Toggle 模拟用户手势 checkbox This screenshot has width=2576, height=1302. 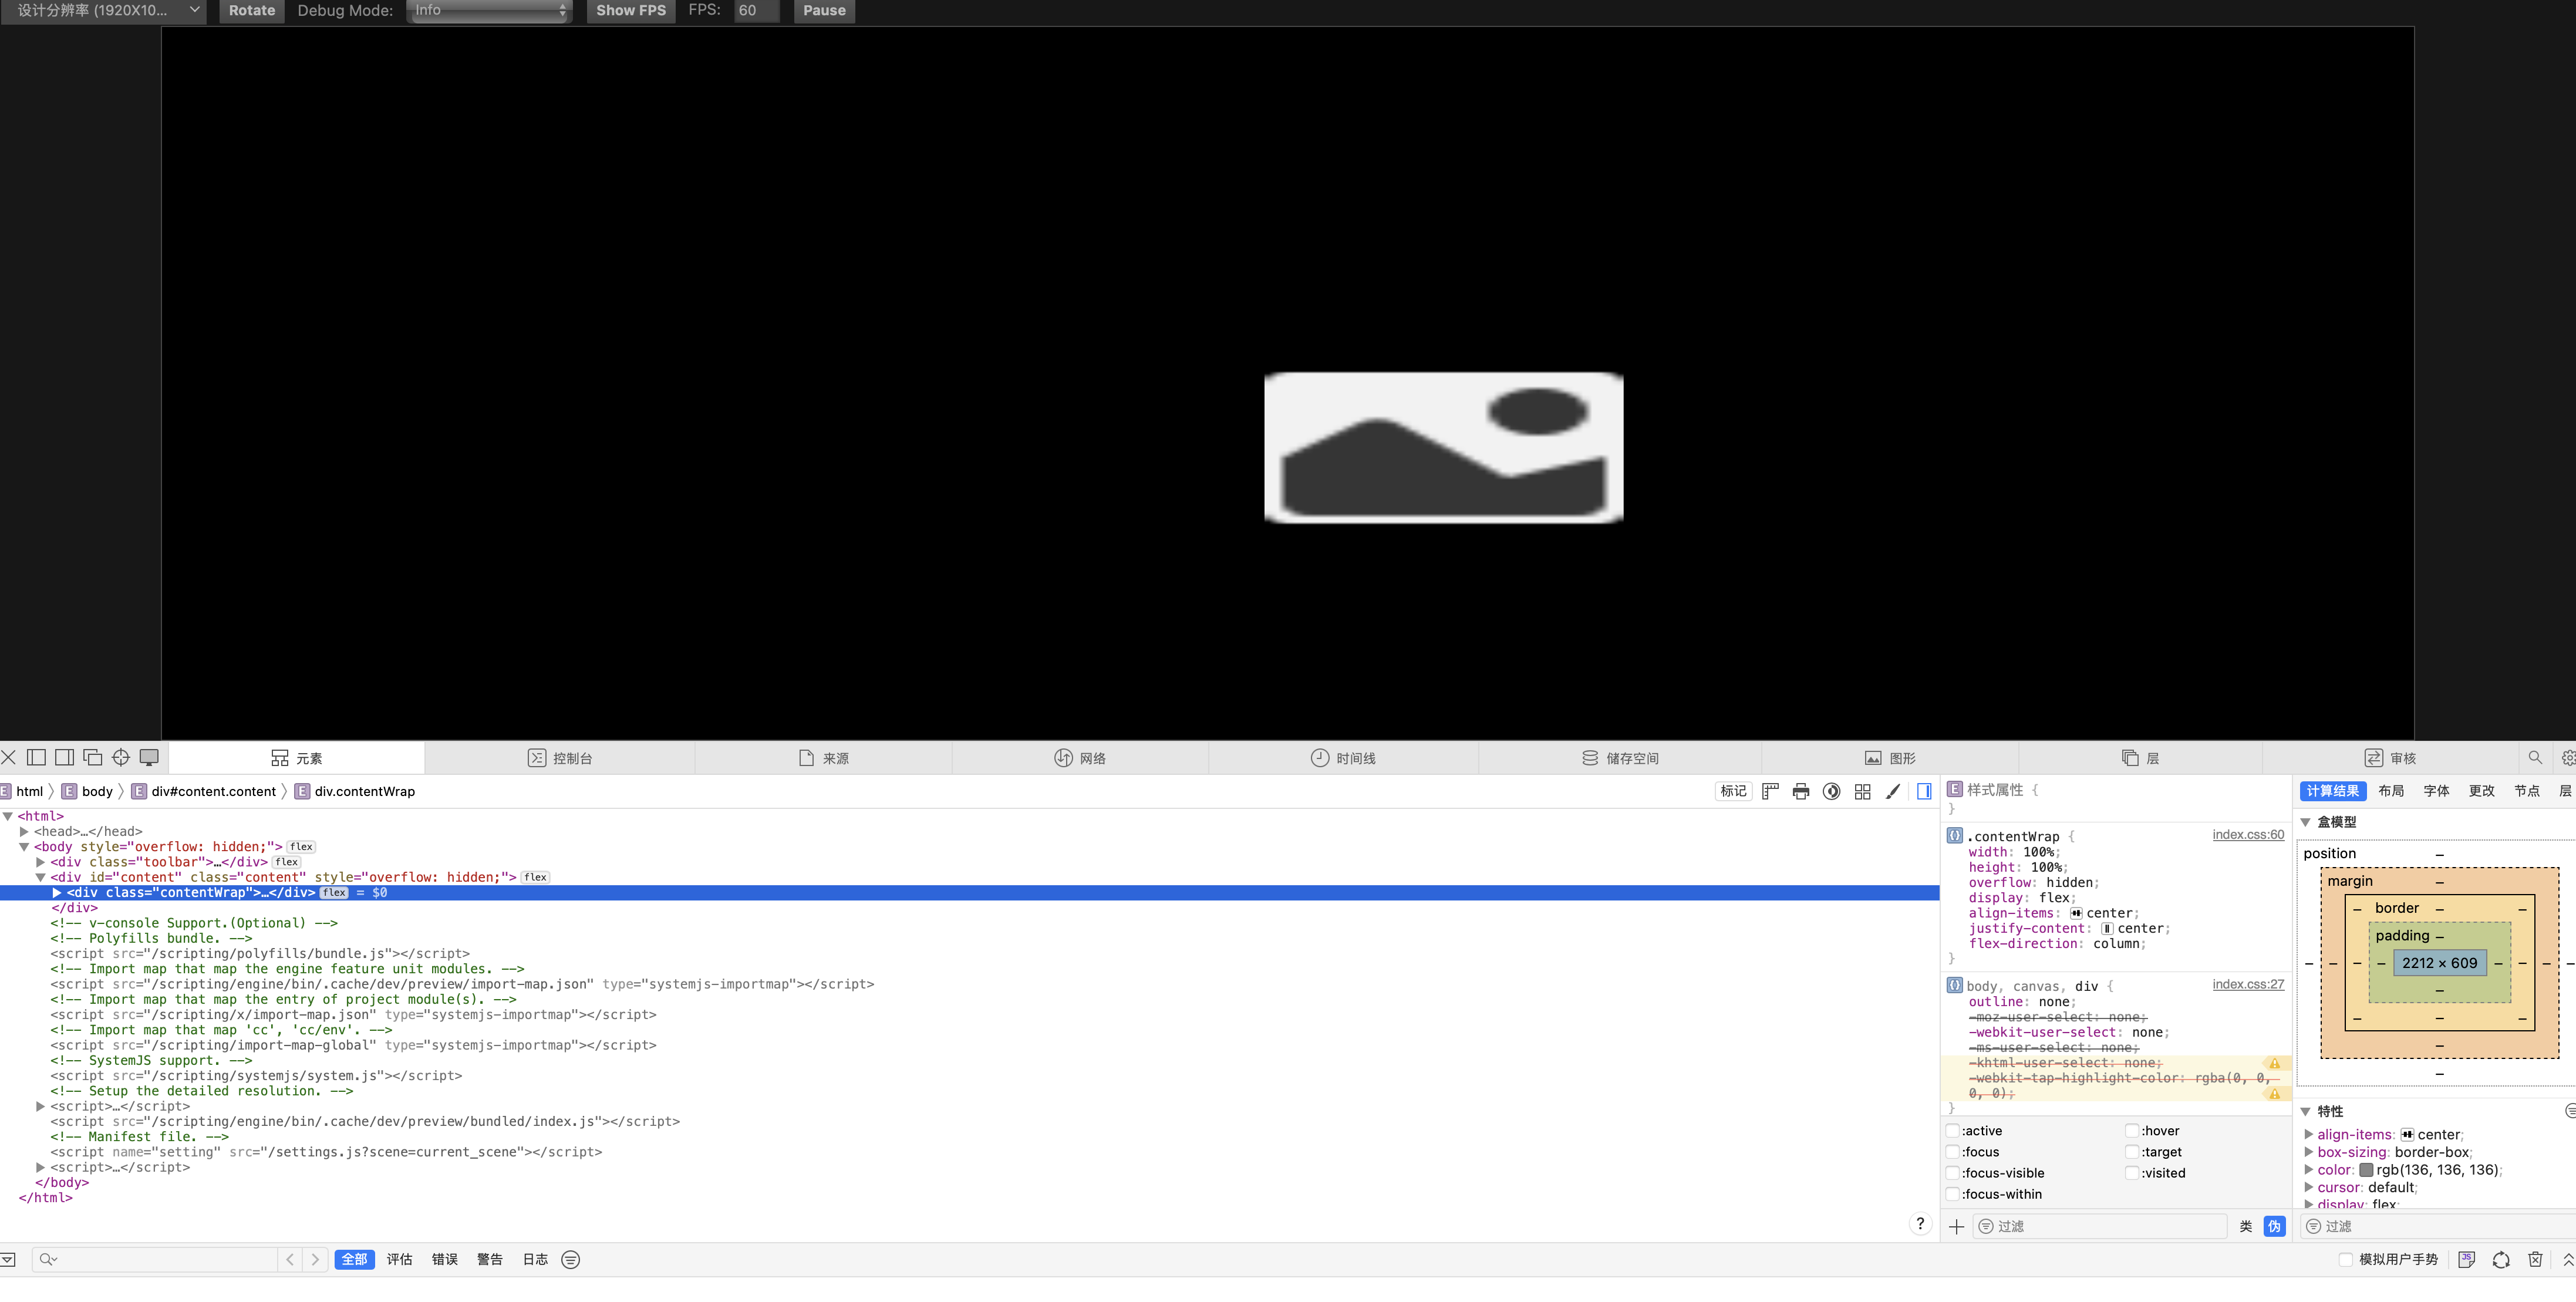(x=2345, y=1259)
